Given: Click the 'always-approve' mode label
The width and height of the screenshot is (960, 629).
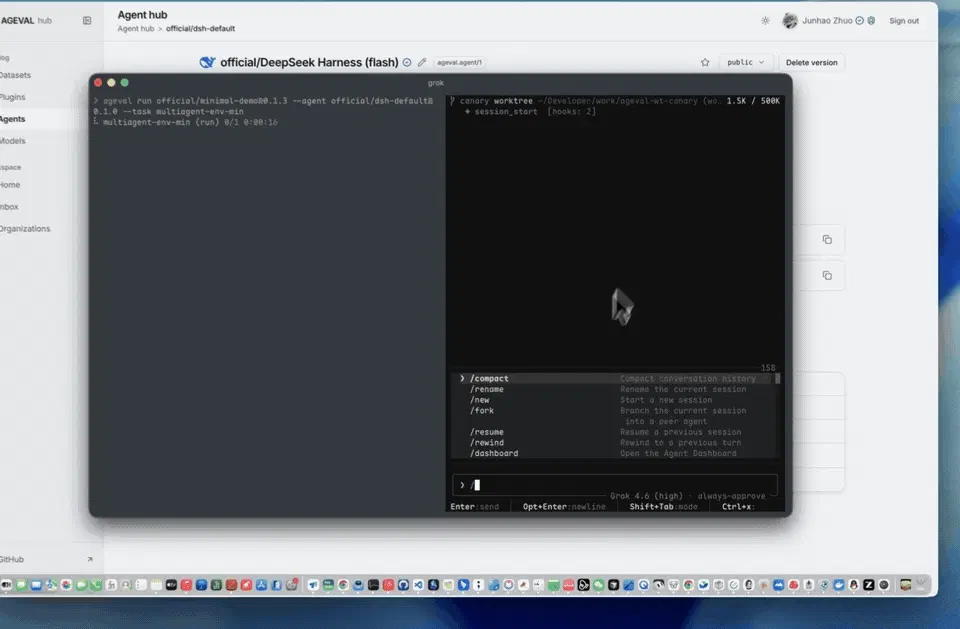Looking at the screenshot, I should click(x=731, y=496).
